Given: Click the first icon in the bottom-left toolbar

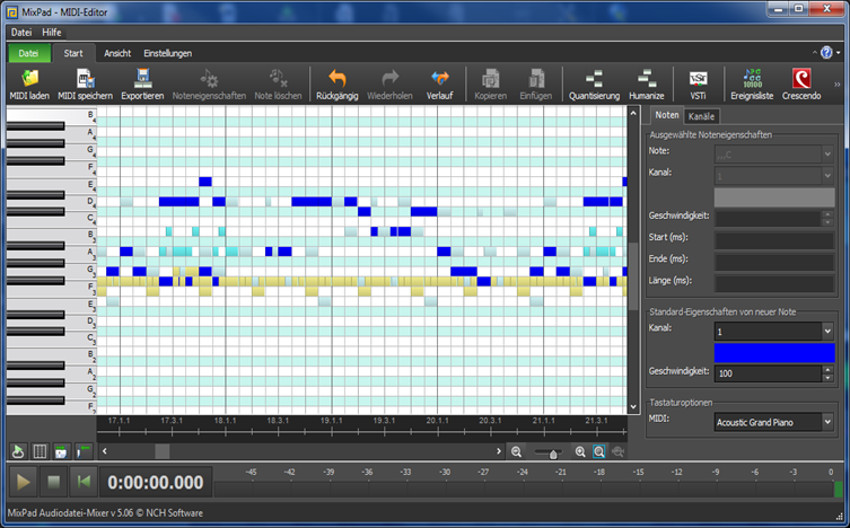Looking at the screenshot, I should pos(18,451).
